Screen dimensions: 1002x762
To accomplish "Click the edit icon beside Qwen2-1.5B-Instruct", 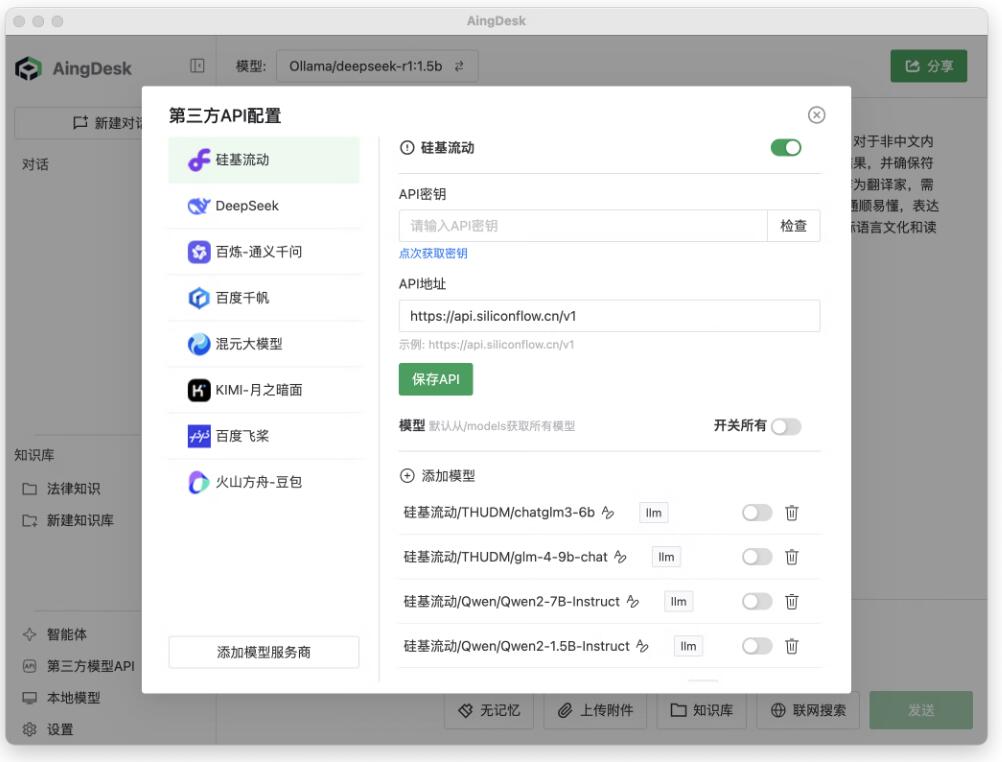I will coord(642,646).
